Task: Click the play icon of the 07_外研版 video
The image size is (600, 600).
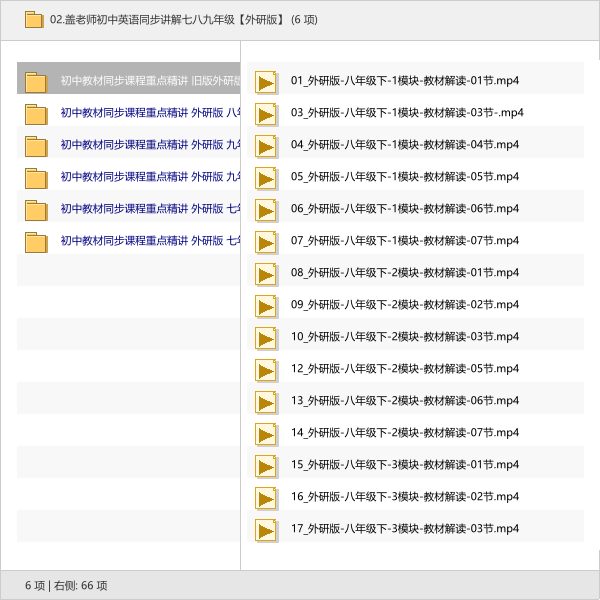Action: [266, 242]
